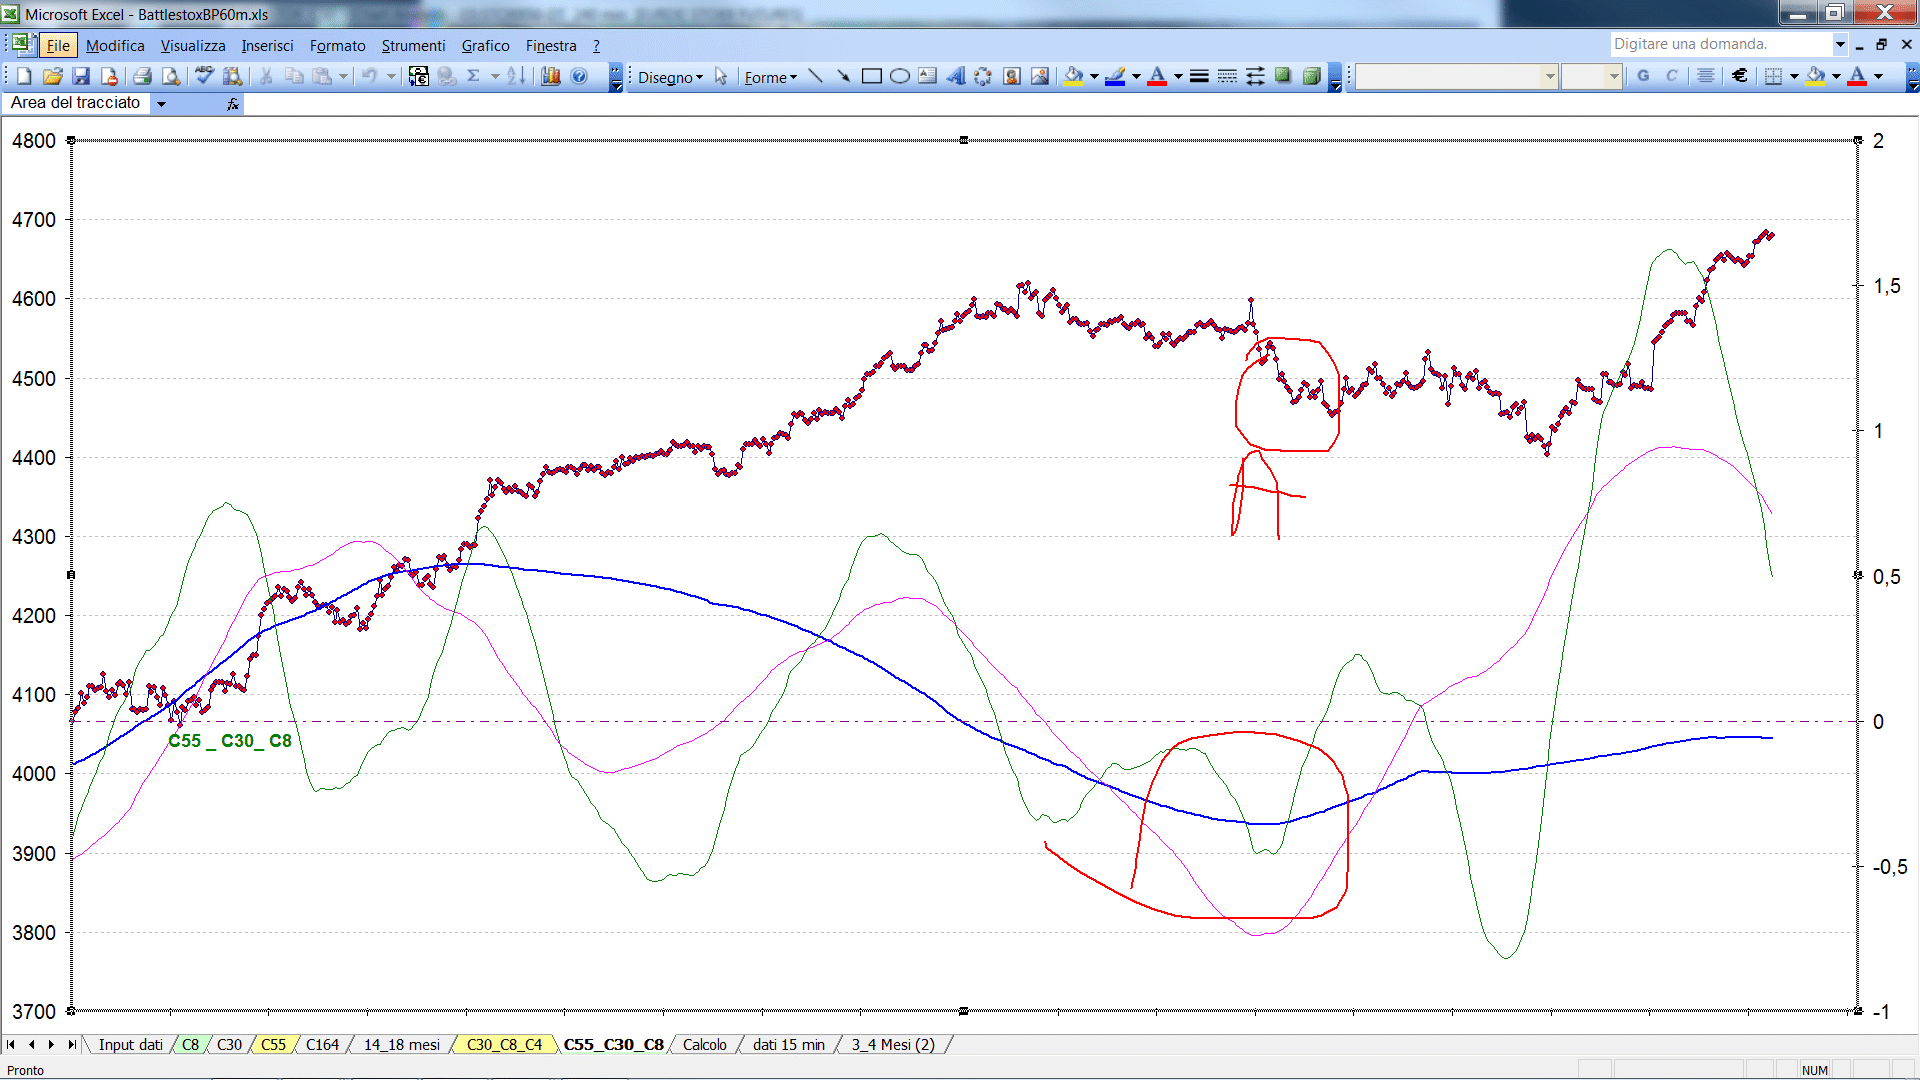Open the Disegno drawing menu
Image resolution: width=1920 pixels, height=1080 pixels.
click(x=670, y=77)
